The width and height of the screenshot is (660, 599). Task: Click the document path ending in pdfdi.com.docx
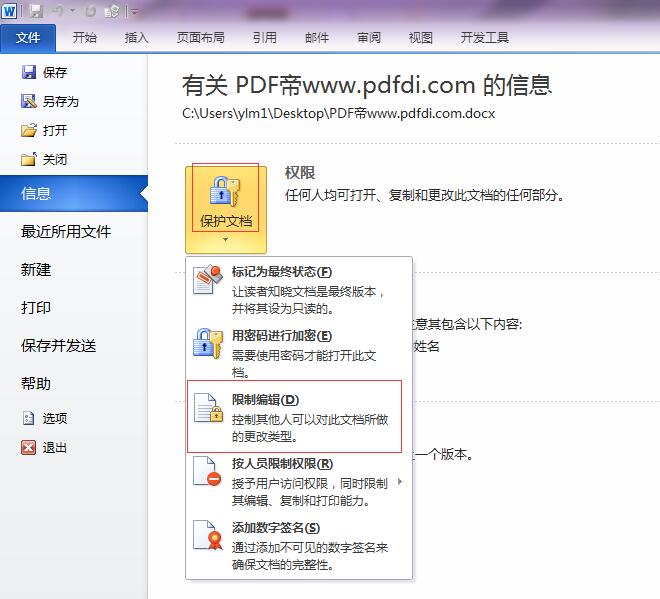click(338, 113)
